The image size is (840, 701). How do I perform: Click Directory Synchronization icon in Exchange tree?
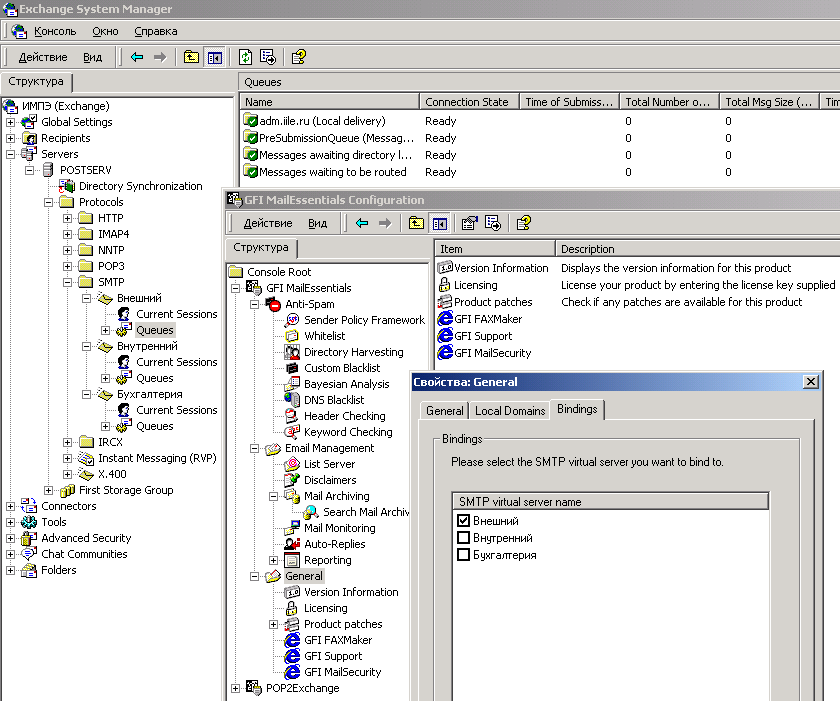[67, 186]
